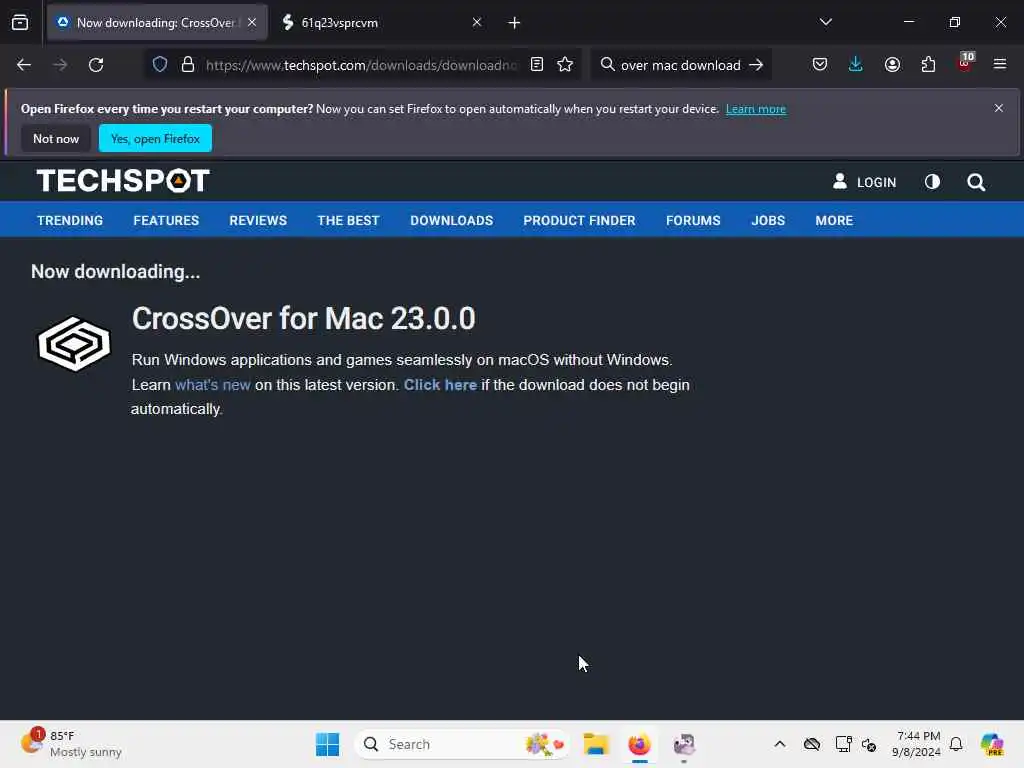This screenshot has height=768, width=1024.
Task: Open the REVIEWS section
Action: [258, 221]
